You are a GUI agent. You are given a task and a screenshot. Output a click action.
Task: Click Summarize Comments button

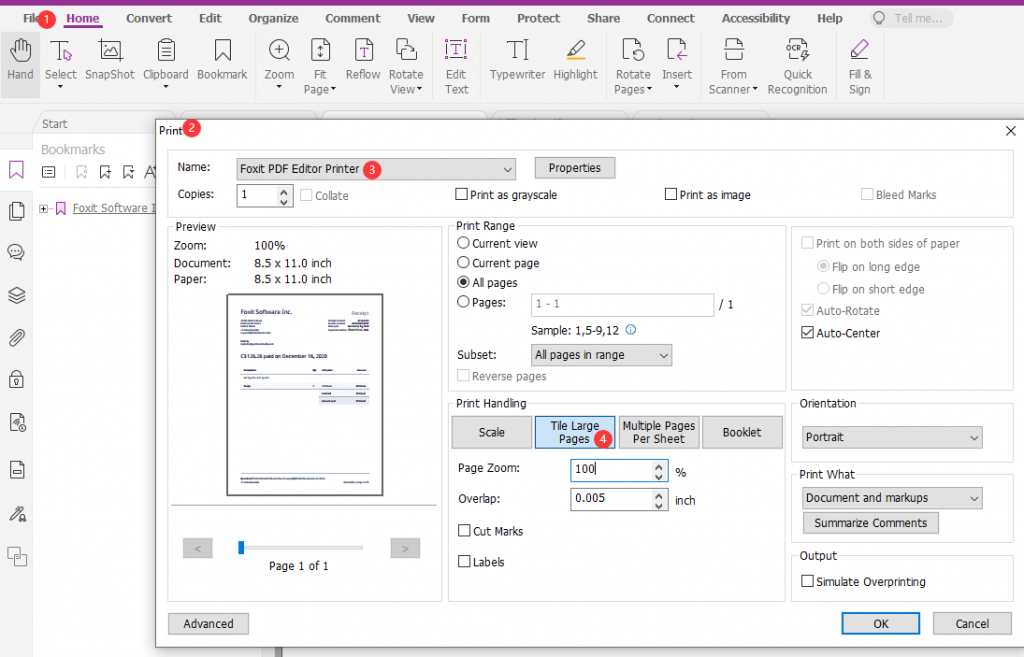click(x=871, y=523)
